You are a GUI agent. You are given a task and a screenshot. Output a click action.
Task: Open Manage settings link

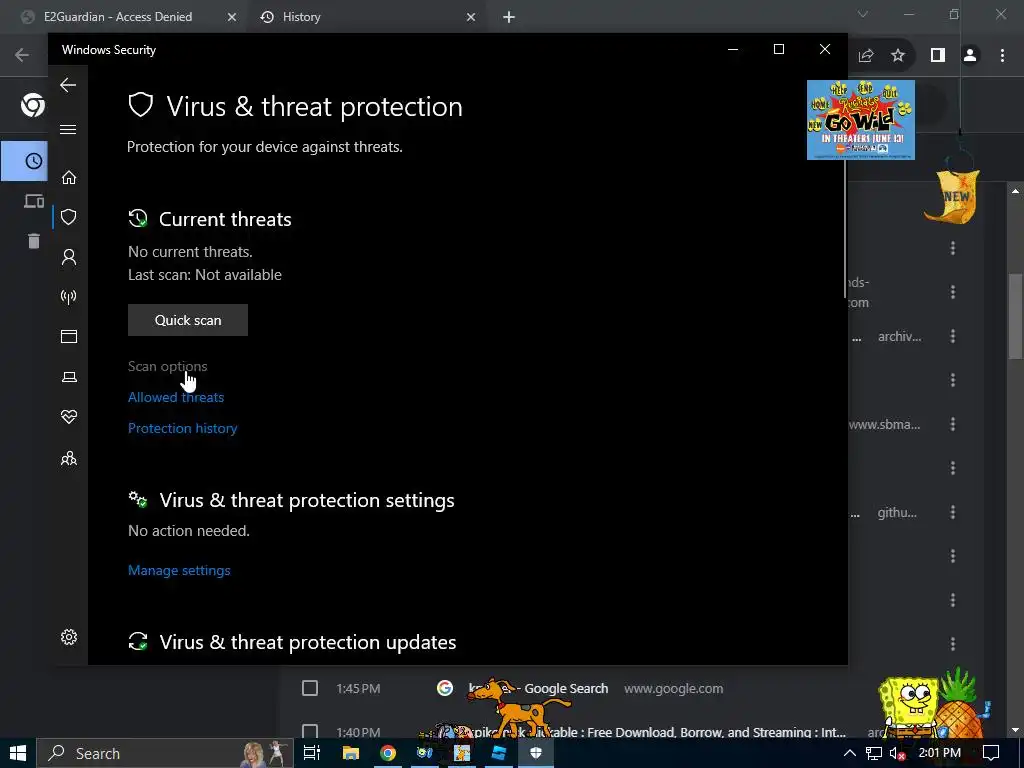[179, 570]
